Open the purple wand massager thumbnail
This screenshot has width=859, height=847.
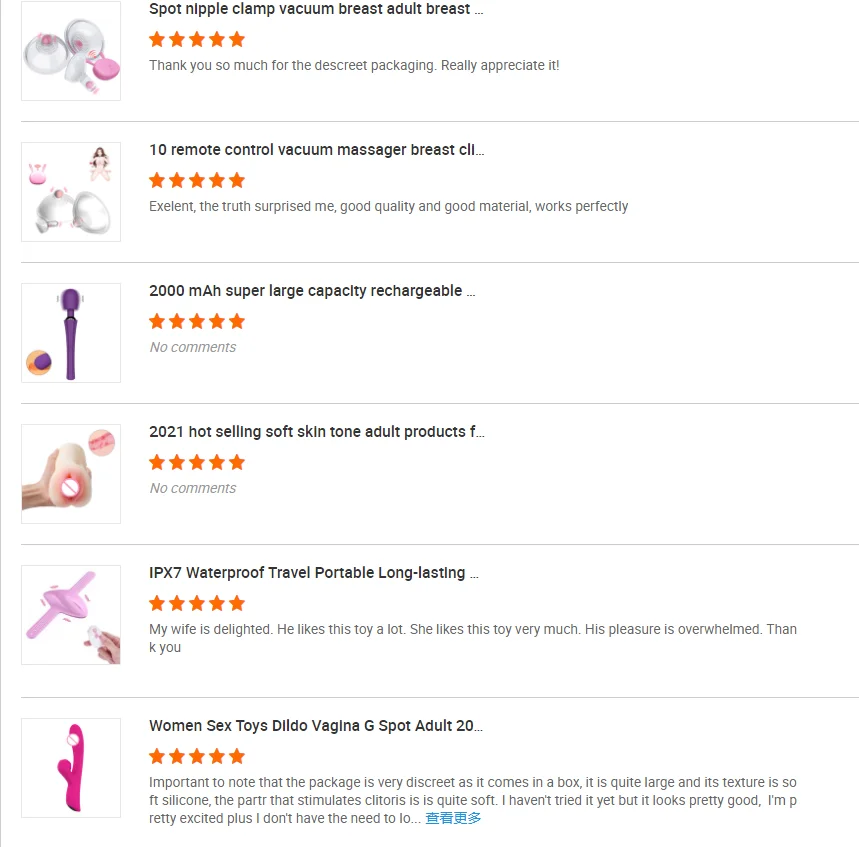71,333
